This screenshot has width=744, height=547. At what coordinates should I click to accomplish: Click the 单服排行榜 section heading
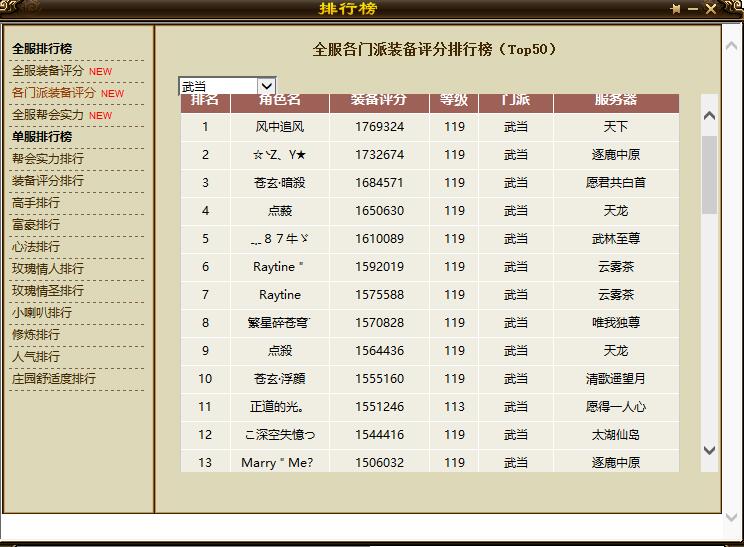click(x=42, y=137)
